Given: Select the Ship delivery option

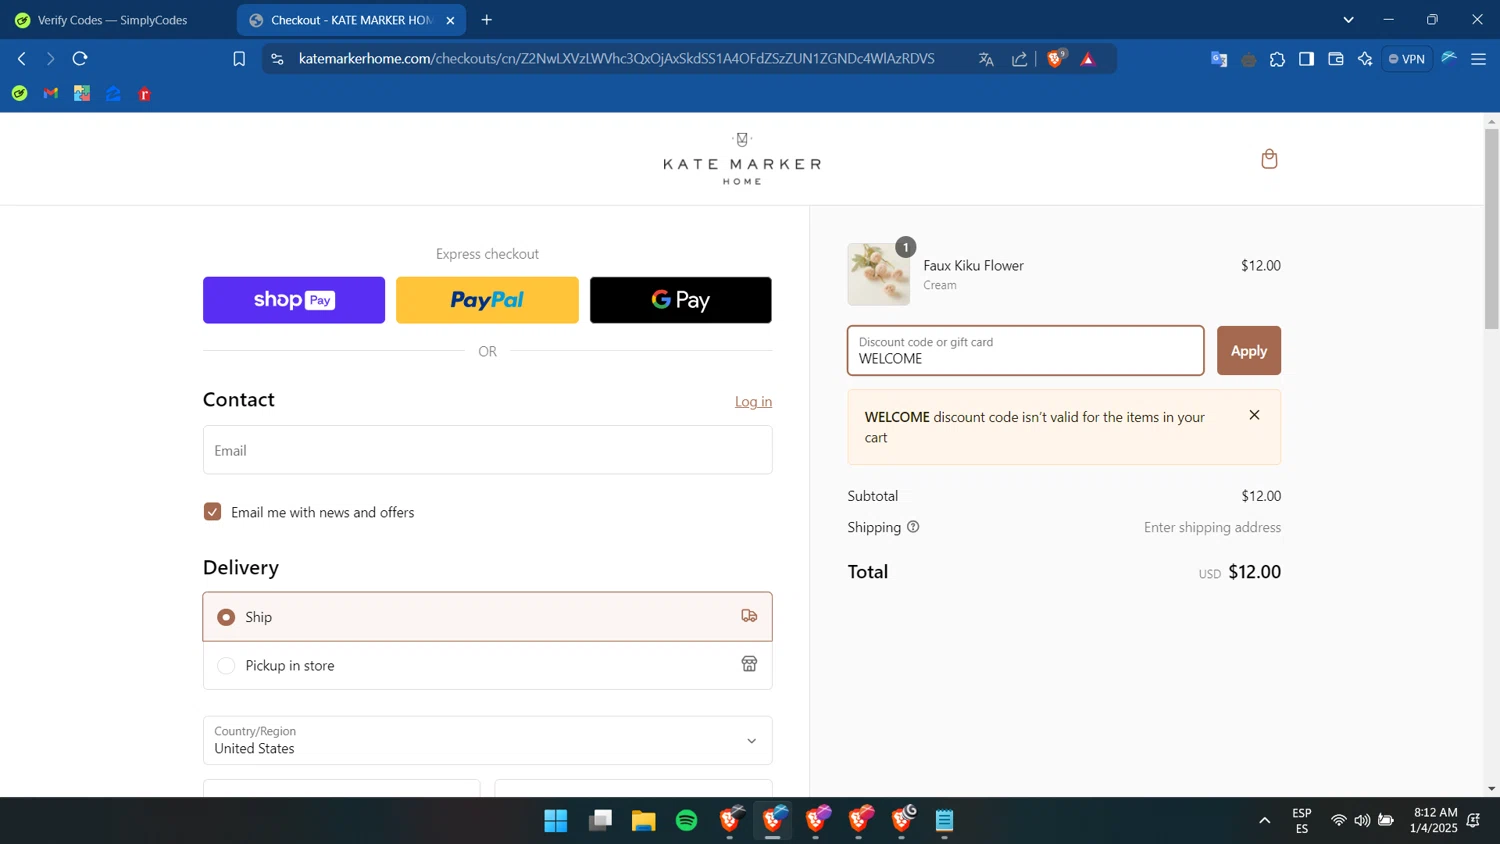Looking at the screenshot, I should (x=488, y=617).
